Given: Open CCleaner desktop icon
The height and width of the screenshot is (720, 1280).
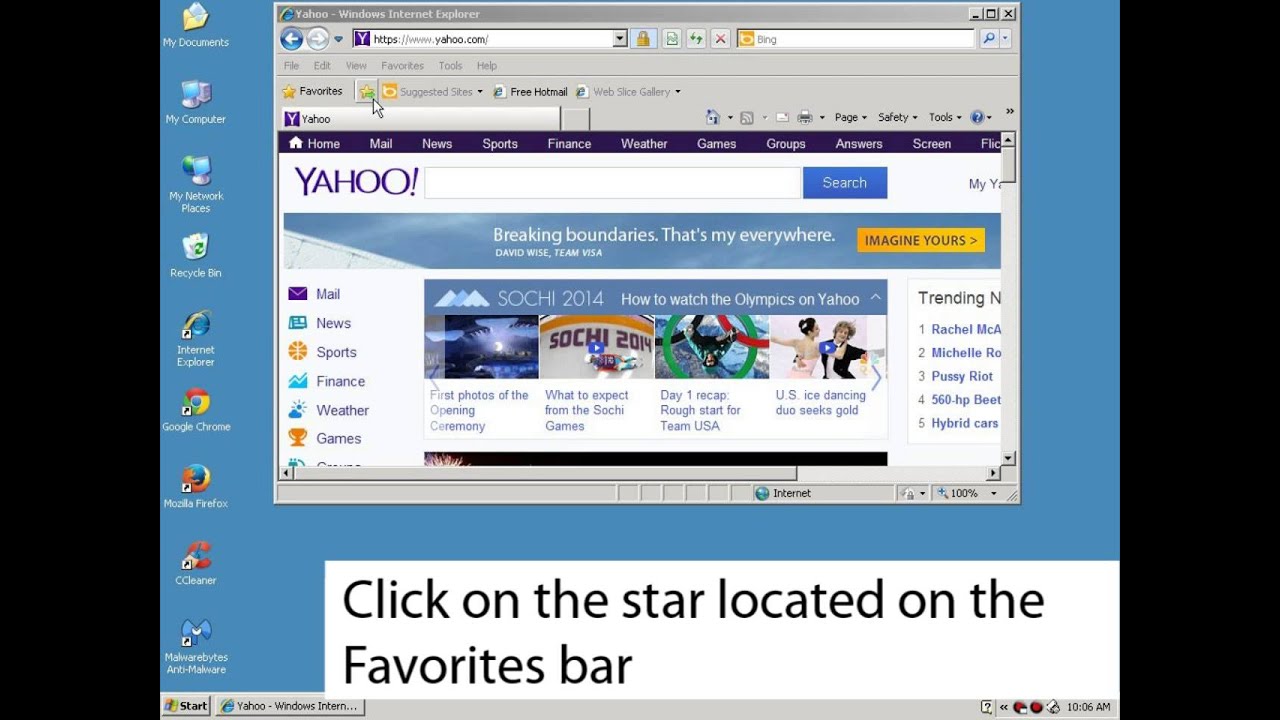Looking at the screenshot, I should (x=196, y=565).
